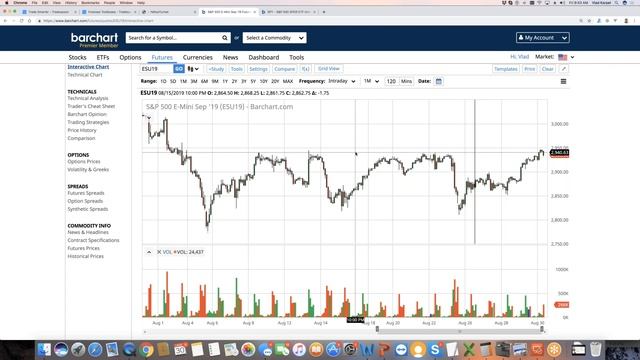Remove the VOL study X icon
Screen dimensions: 640x360
(159, 252)
